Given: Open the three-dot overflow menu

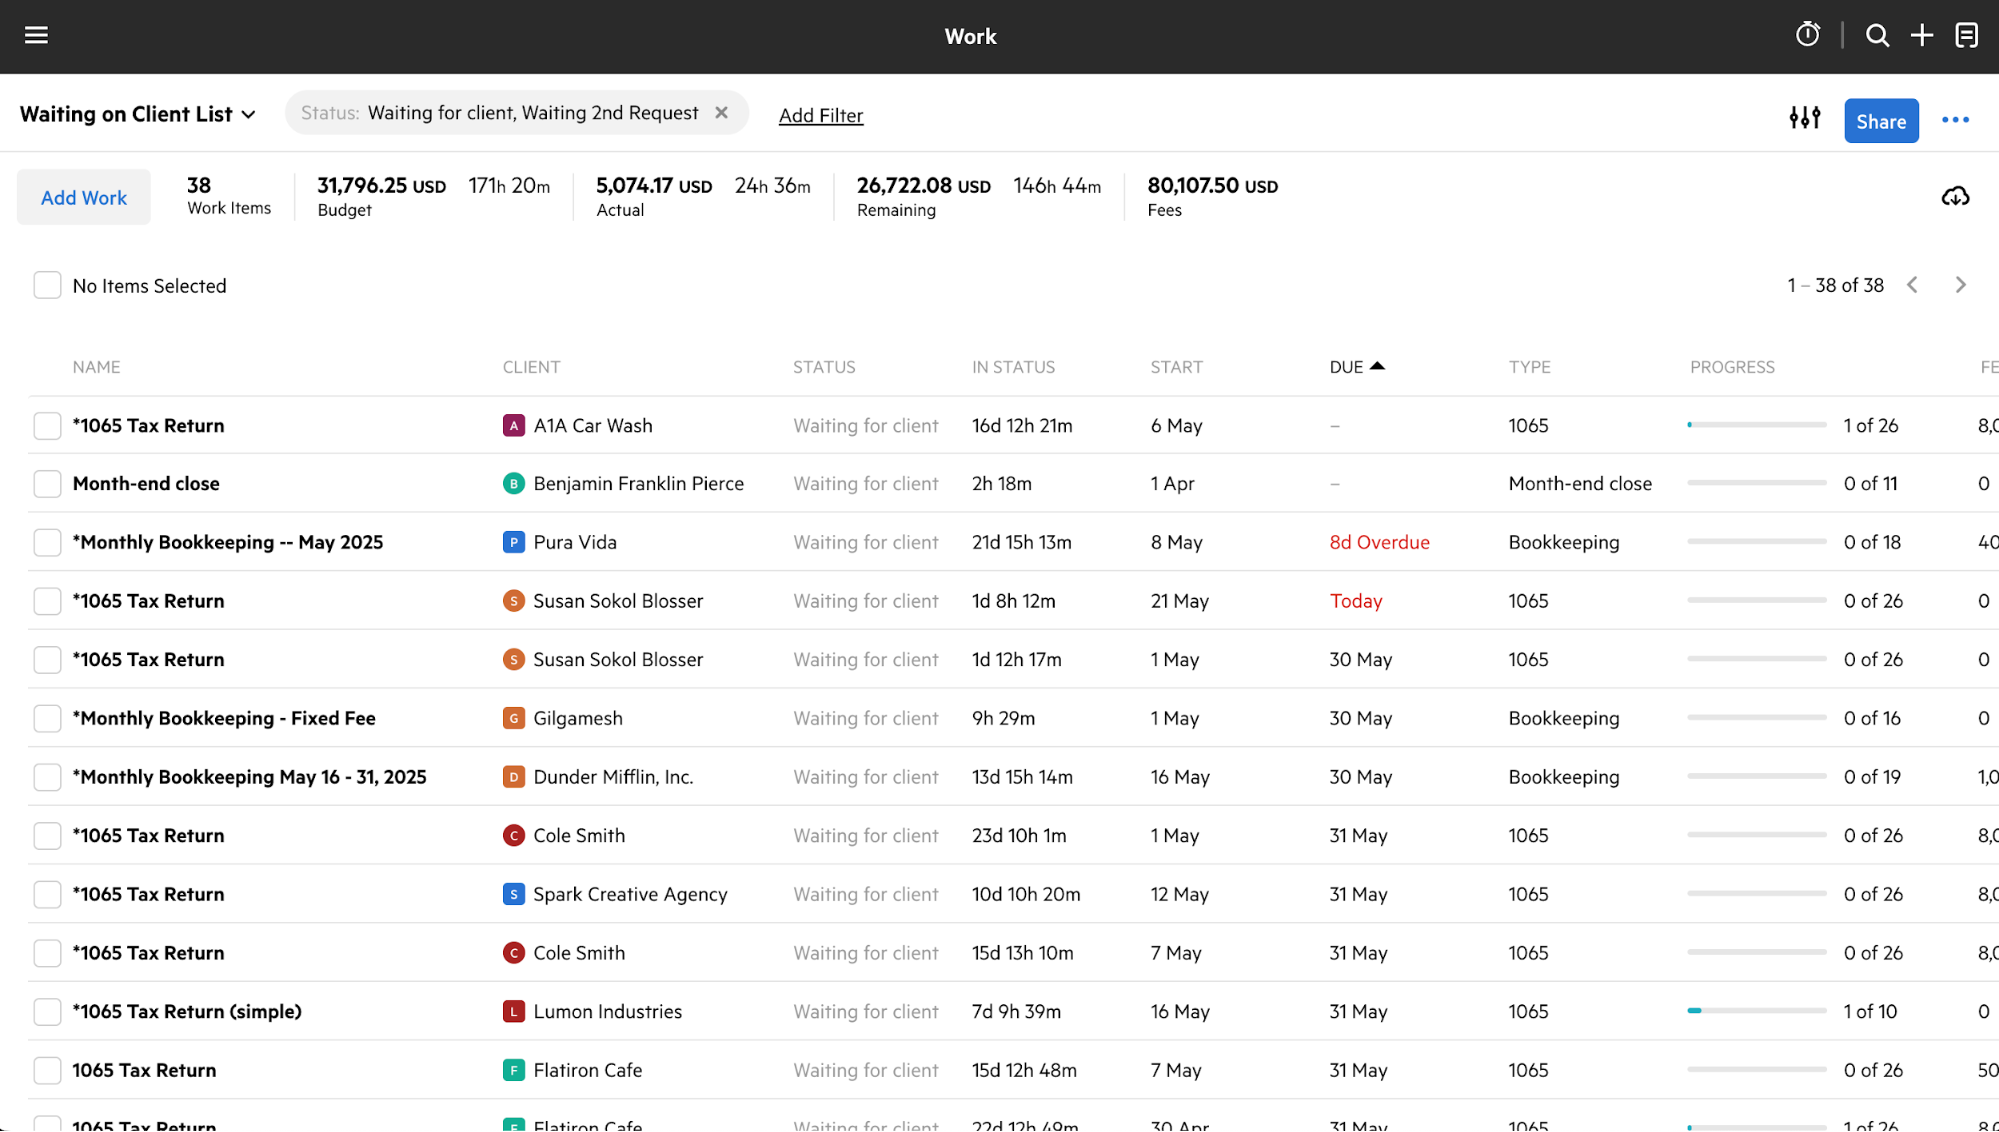Looking at the screenshot, I should pos(1954,120).
